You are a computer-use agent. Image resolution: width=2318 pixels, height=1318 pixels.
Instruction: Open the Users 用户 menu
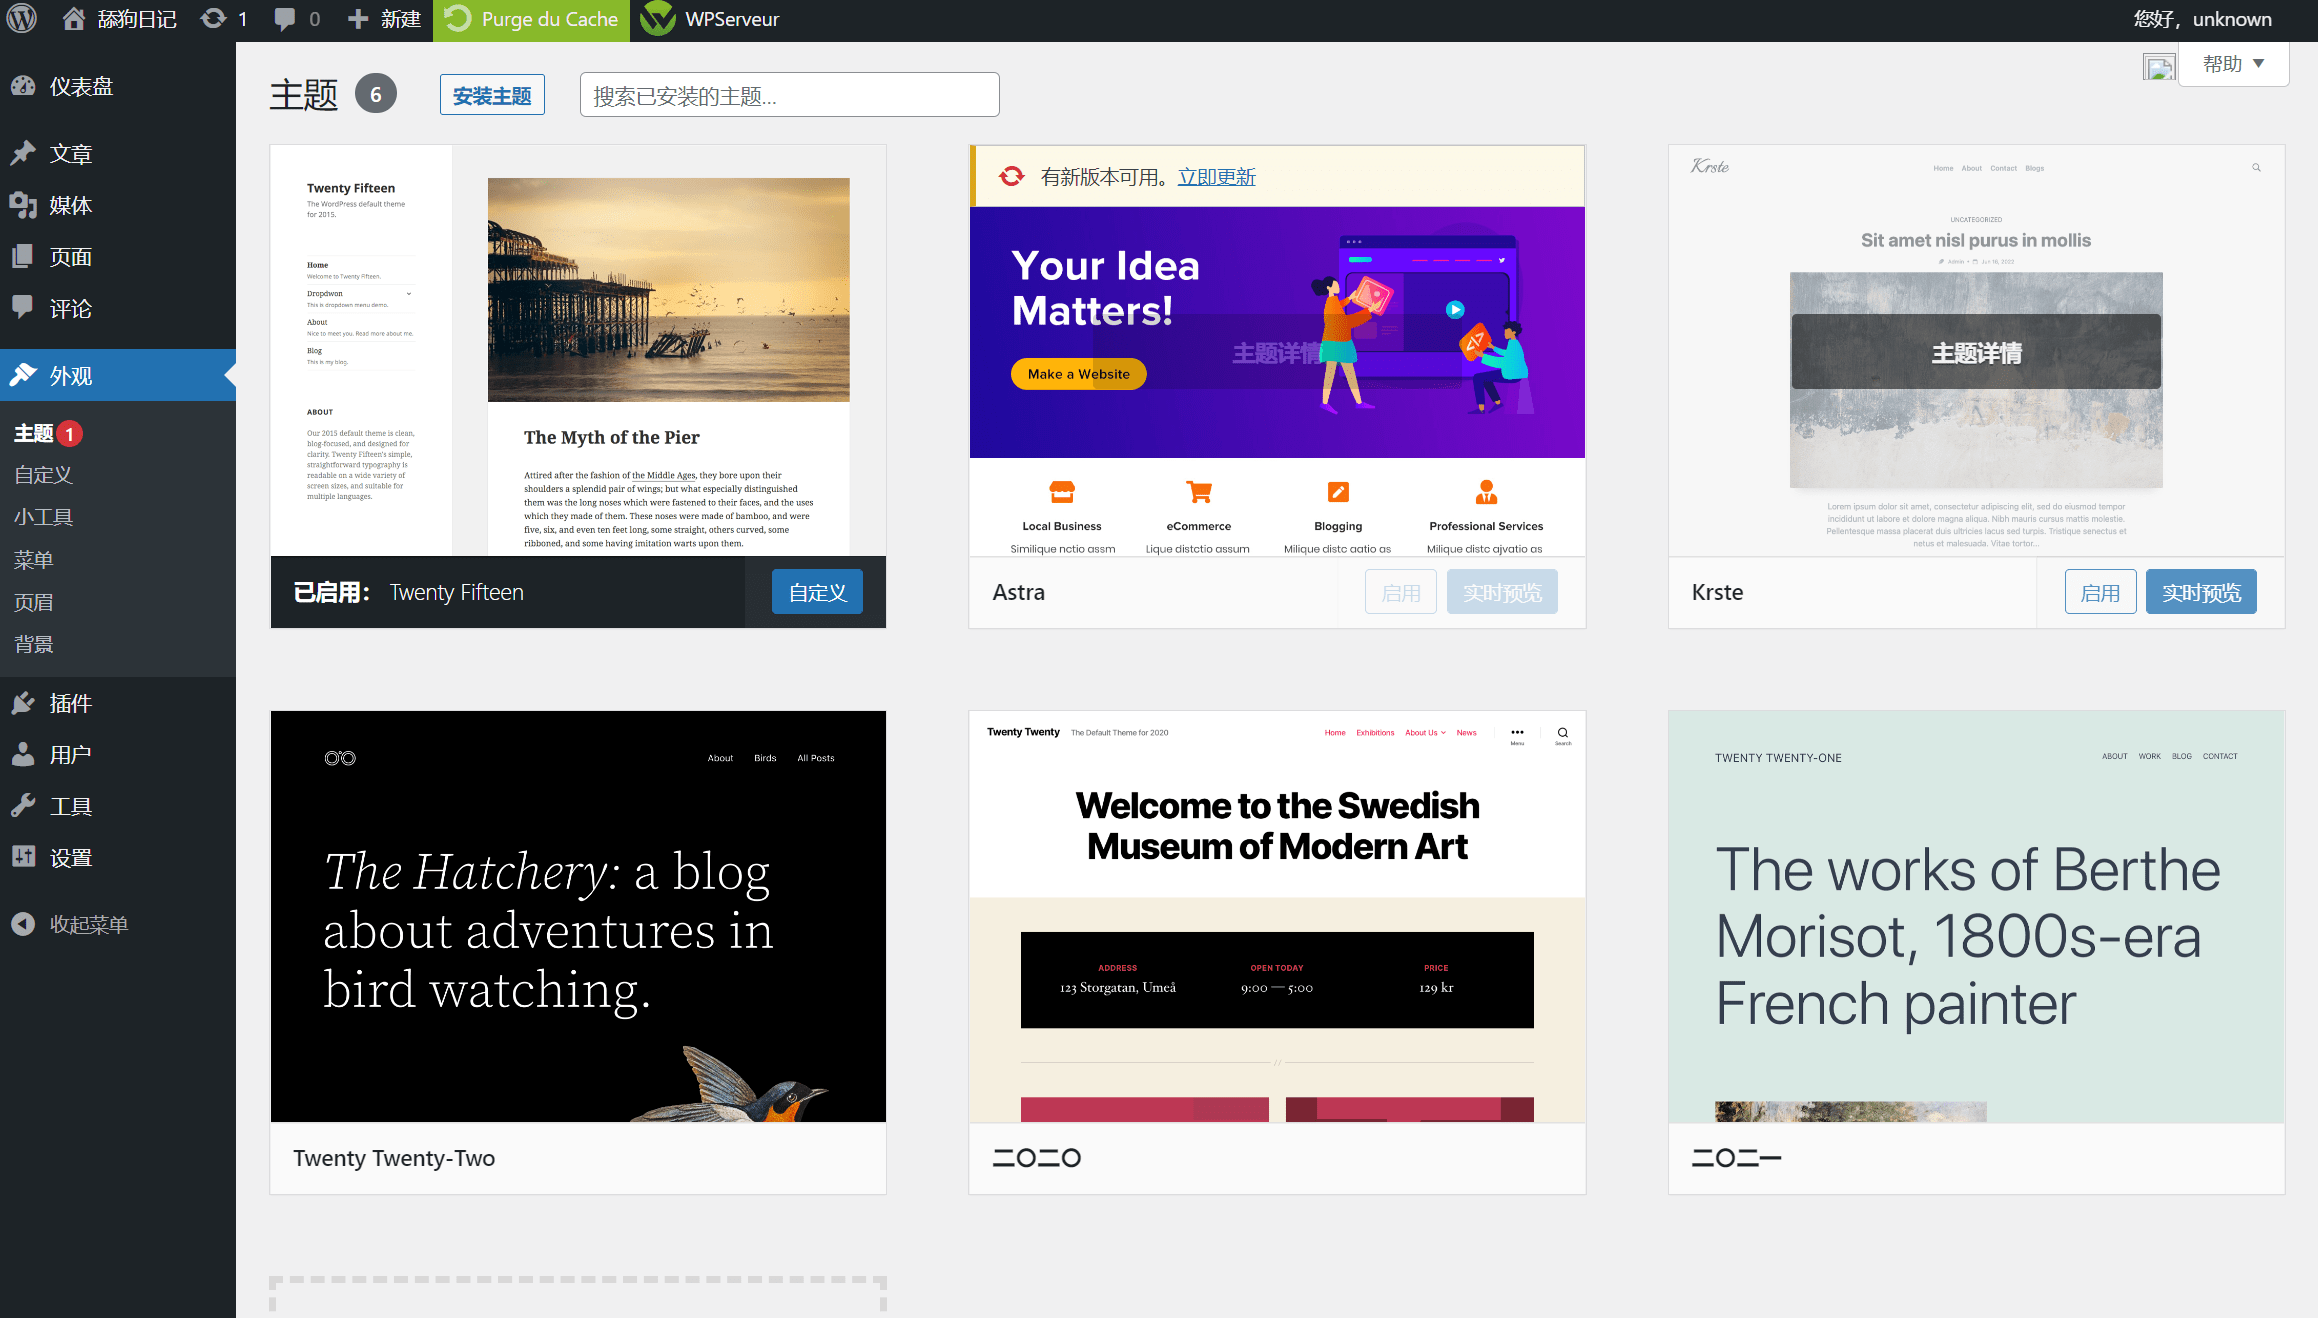pos(118,754)
